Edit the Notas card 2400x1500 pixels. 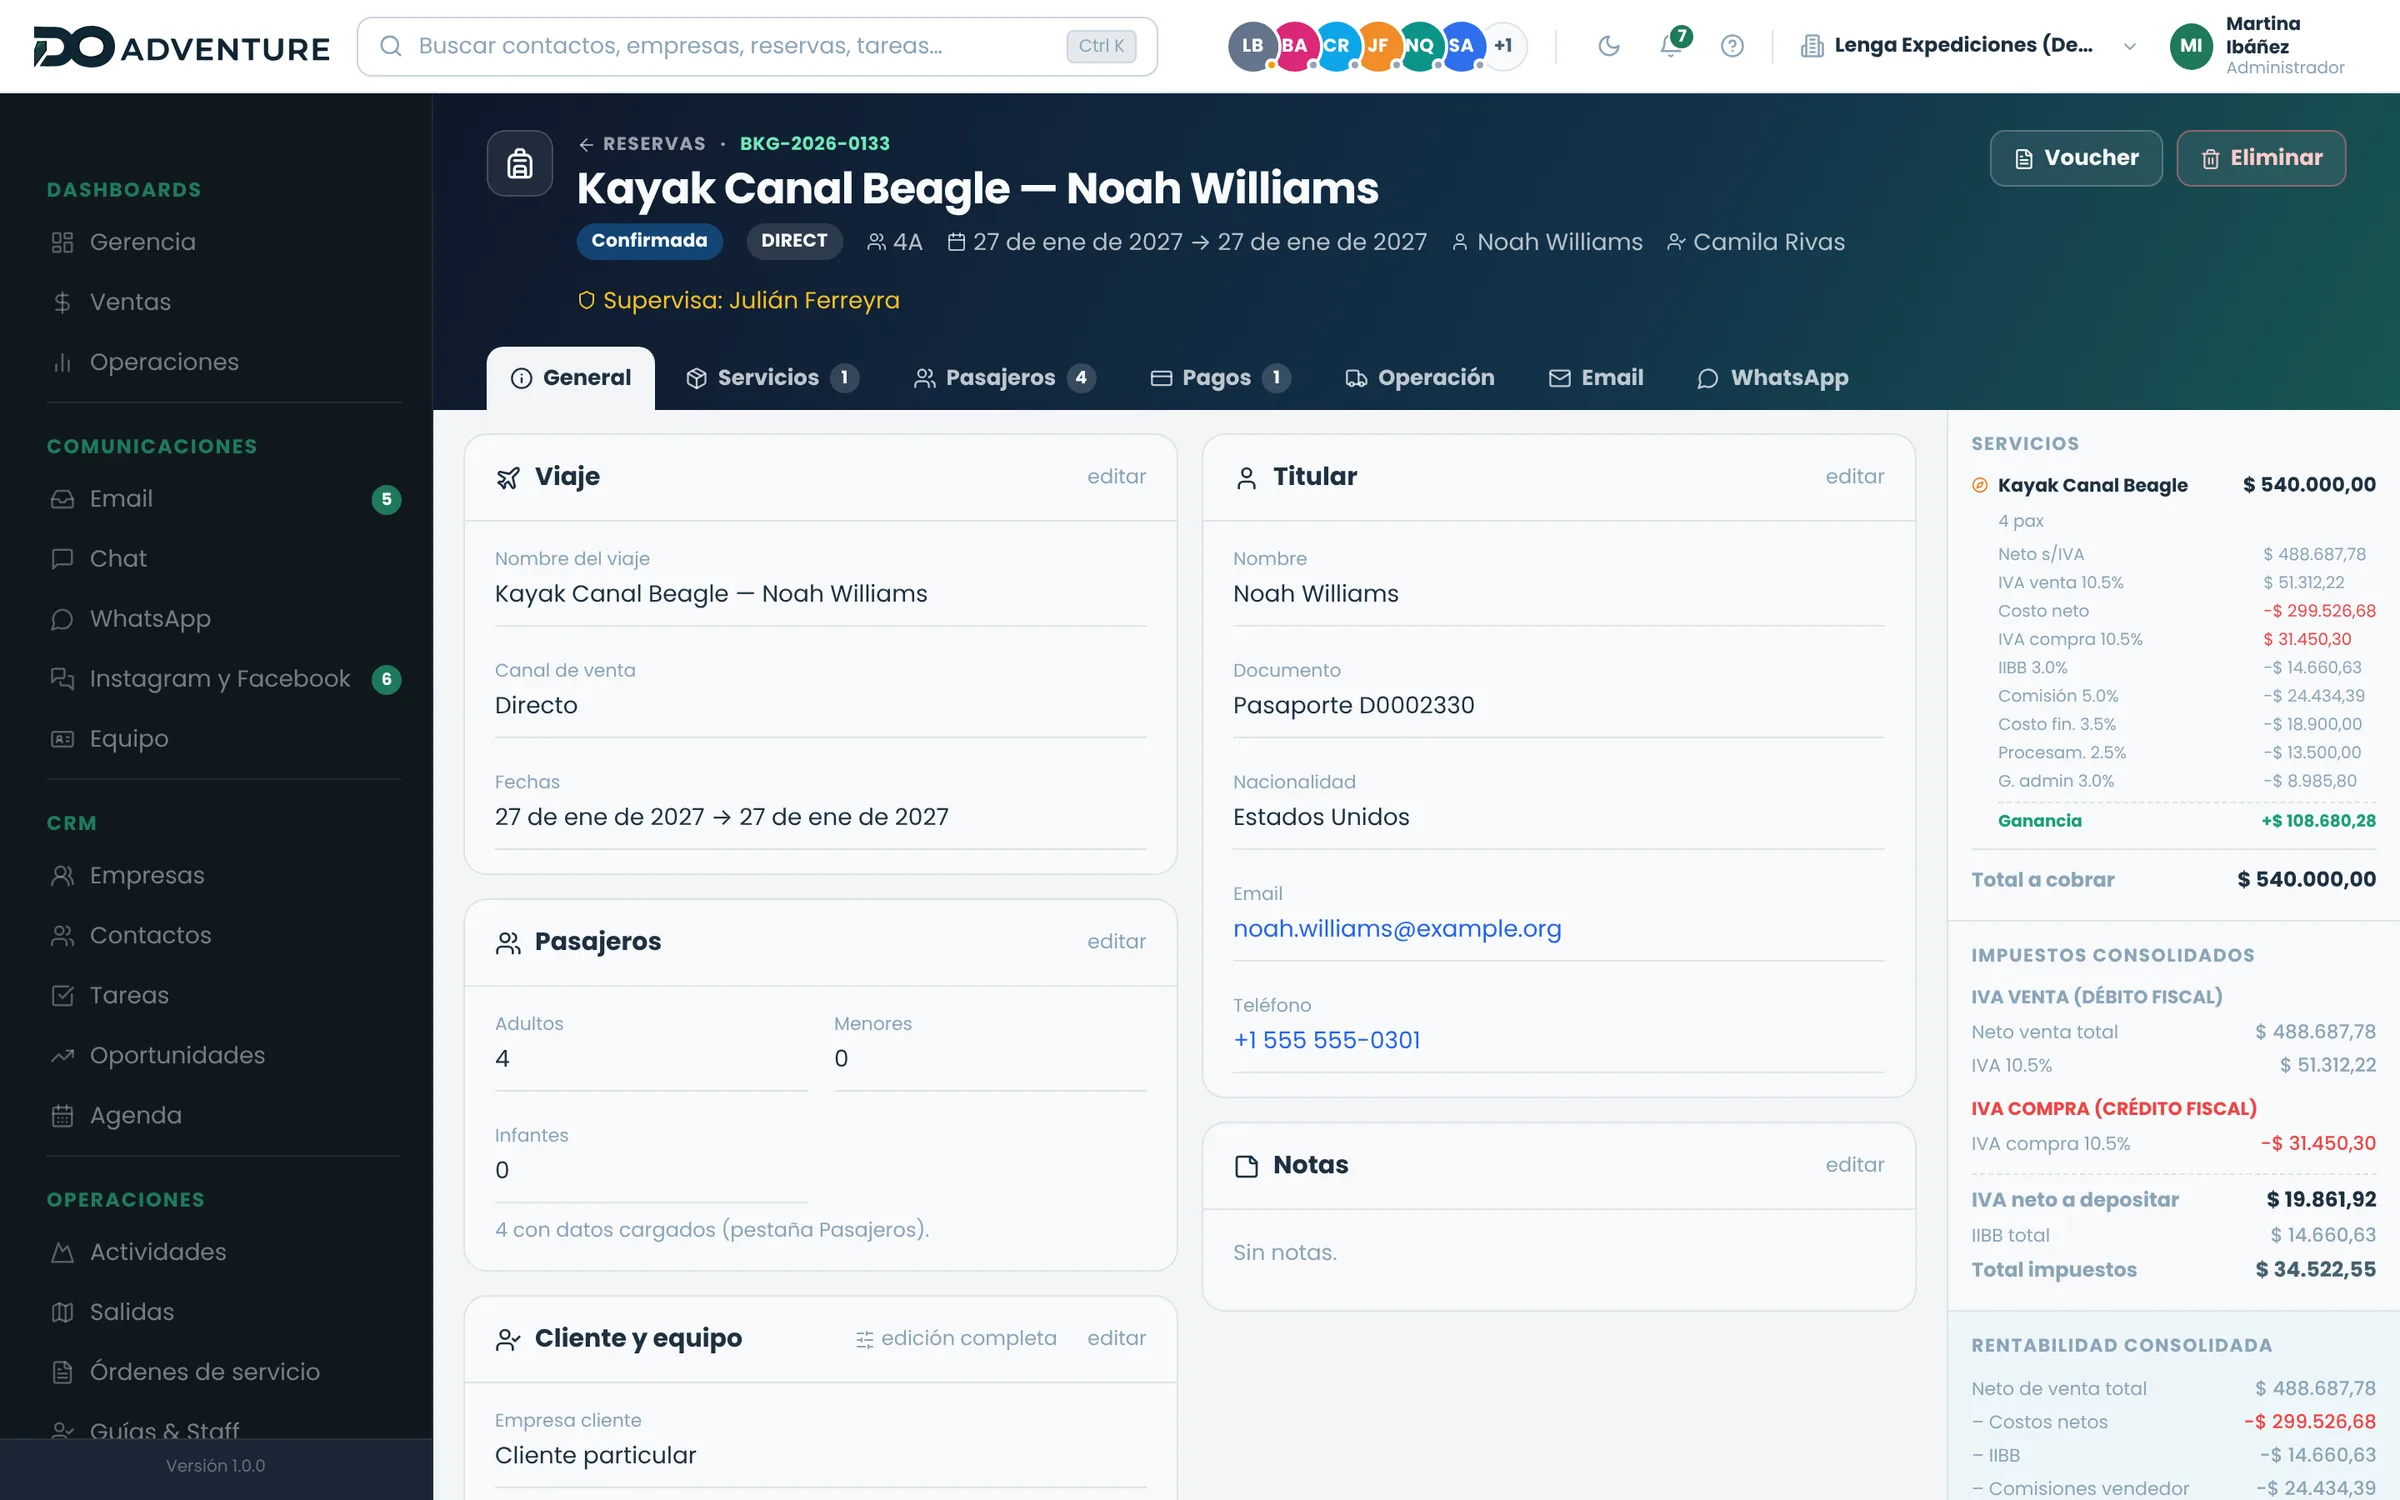(x=1854, y=1165)
